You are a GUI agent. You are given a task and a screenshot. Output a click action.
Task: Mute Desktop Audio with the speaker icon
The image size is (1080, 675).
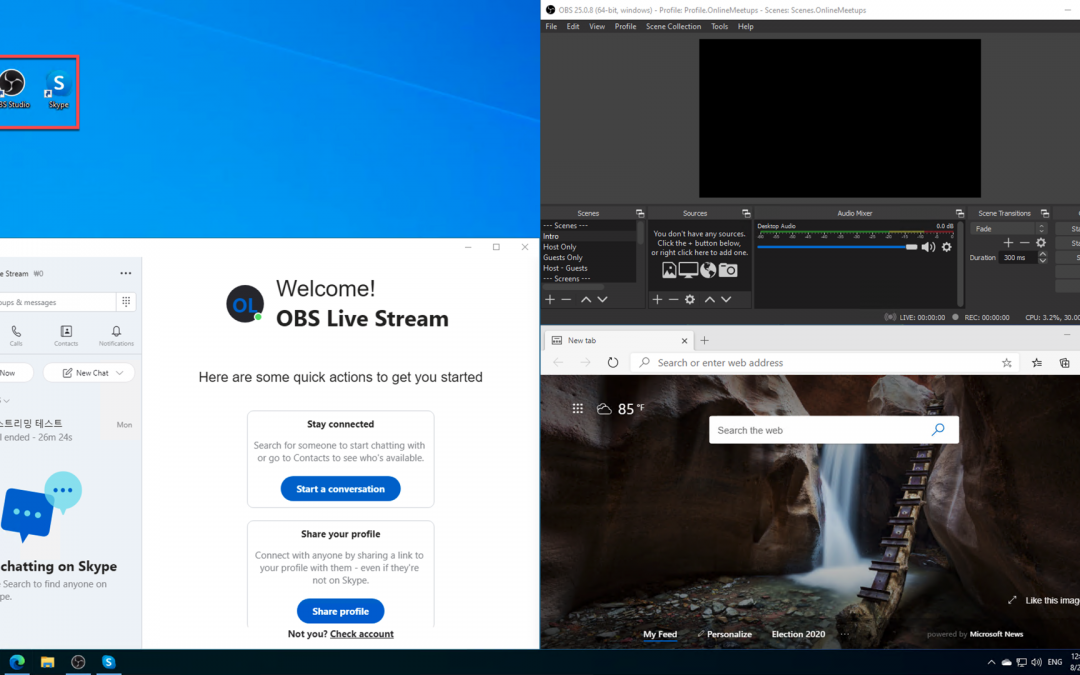[928, 247]
